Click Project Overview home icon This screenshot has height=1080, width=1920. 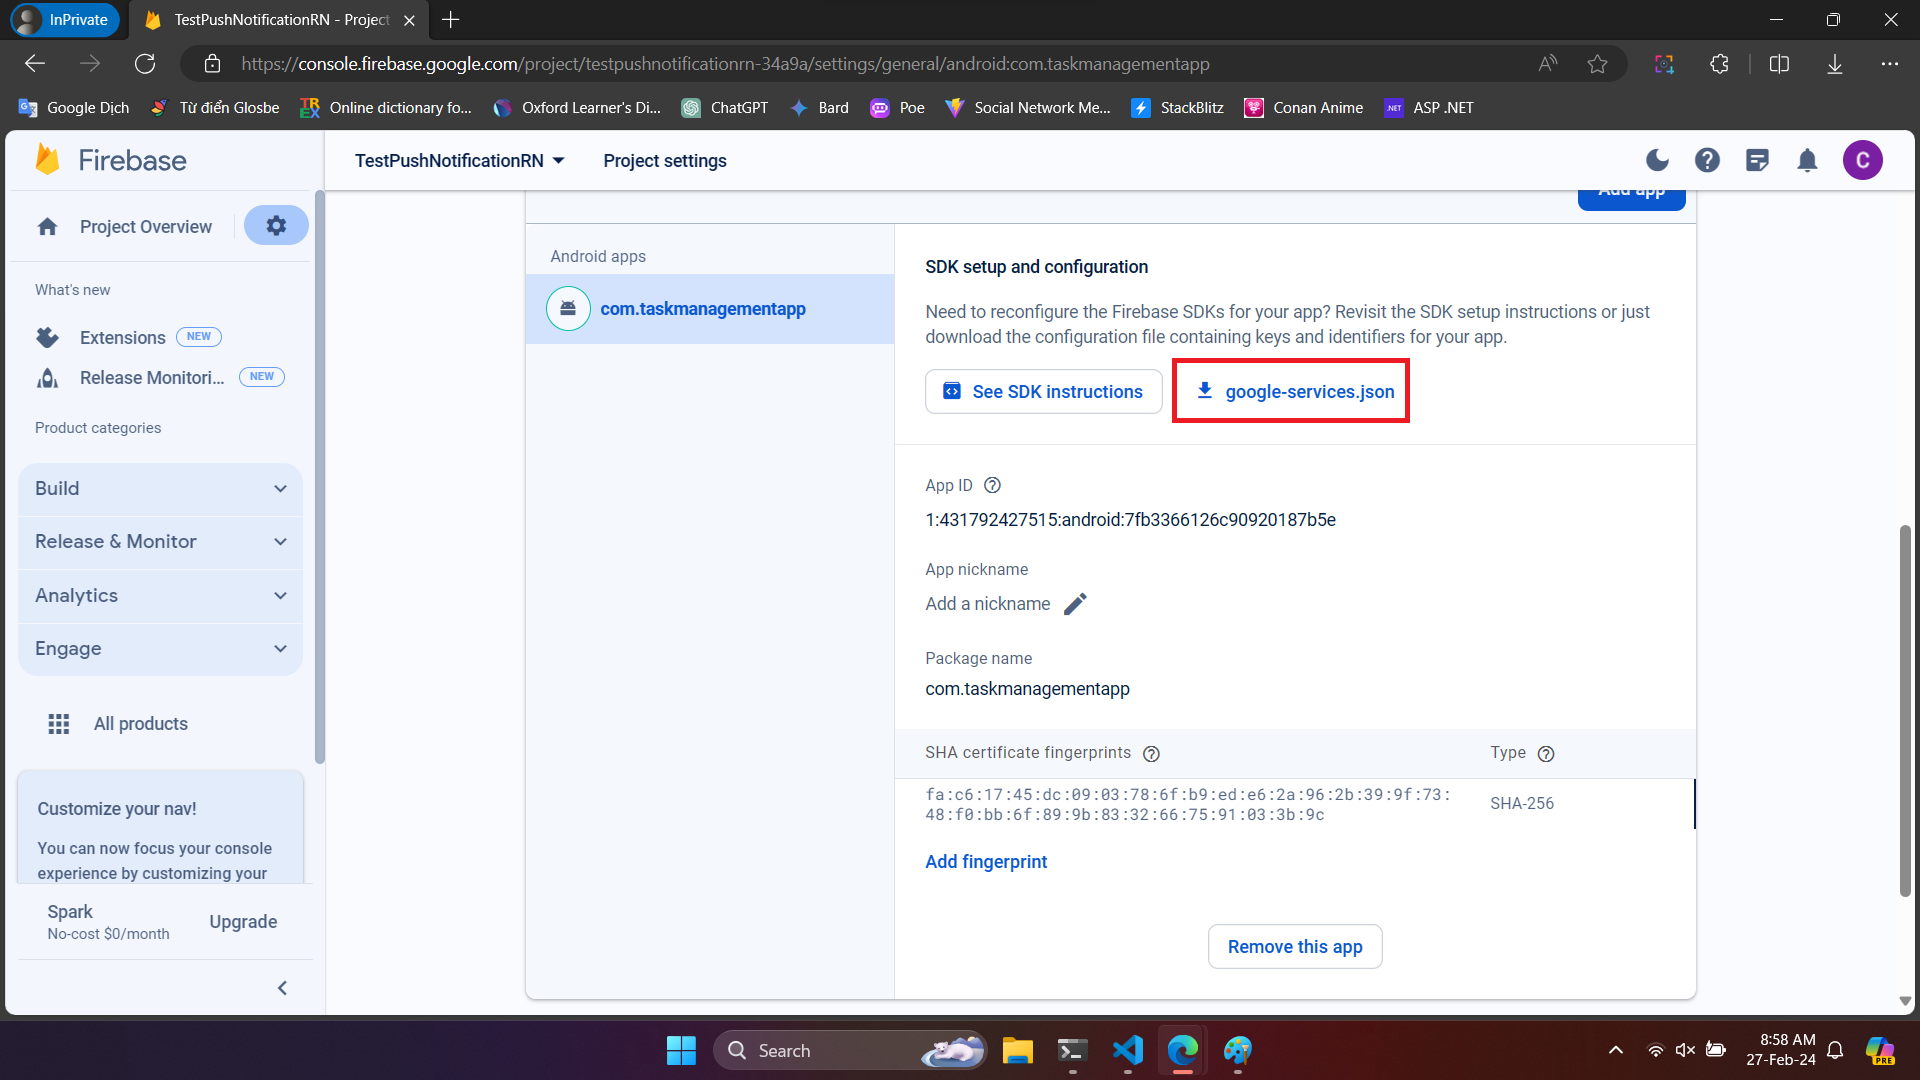click(47, 227)
